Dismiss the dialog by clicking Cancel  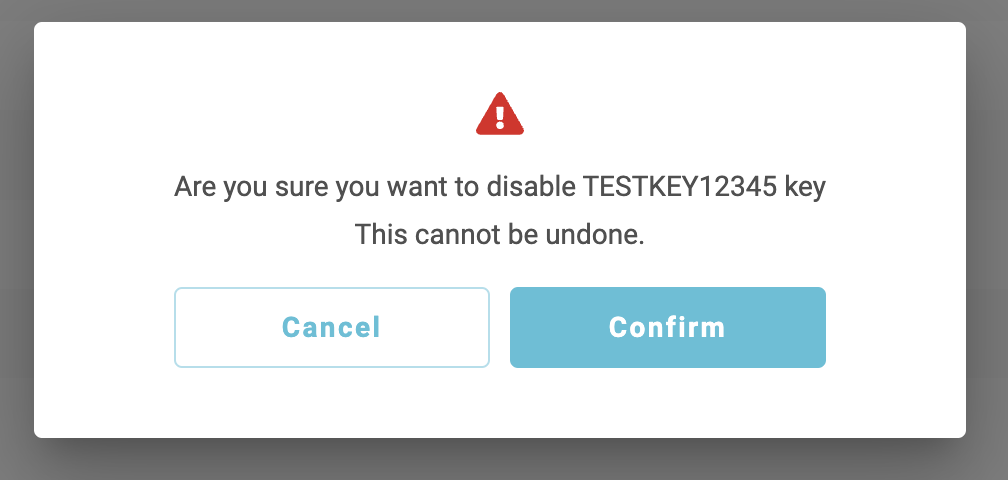tap(331, 328)
